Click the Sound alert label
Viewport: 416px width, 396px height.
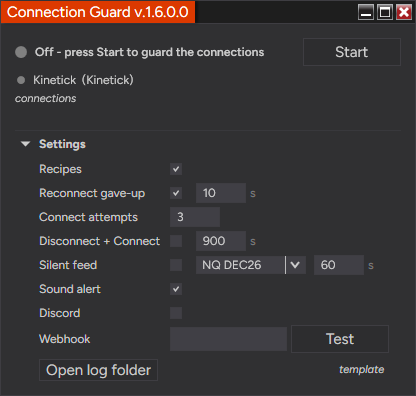(70, 289)
